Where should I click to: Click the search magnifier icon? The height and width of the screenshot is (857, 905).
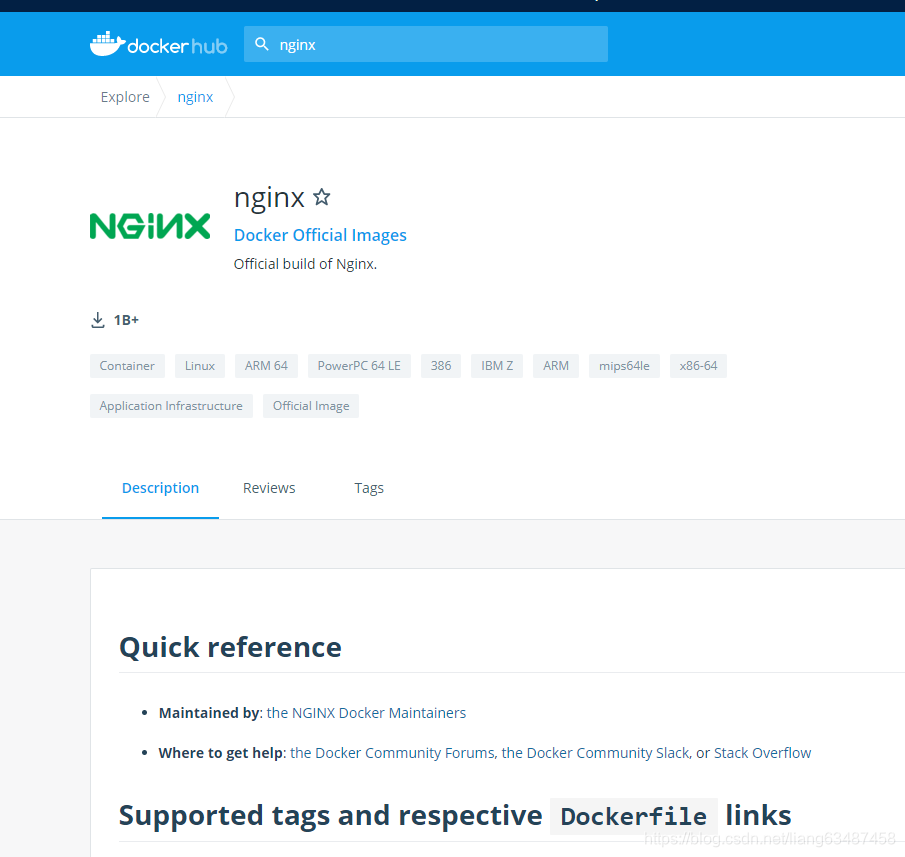click(x=261, y=44)
